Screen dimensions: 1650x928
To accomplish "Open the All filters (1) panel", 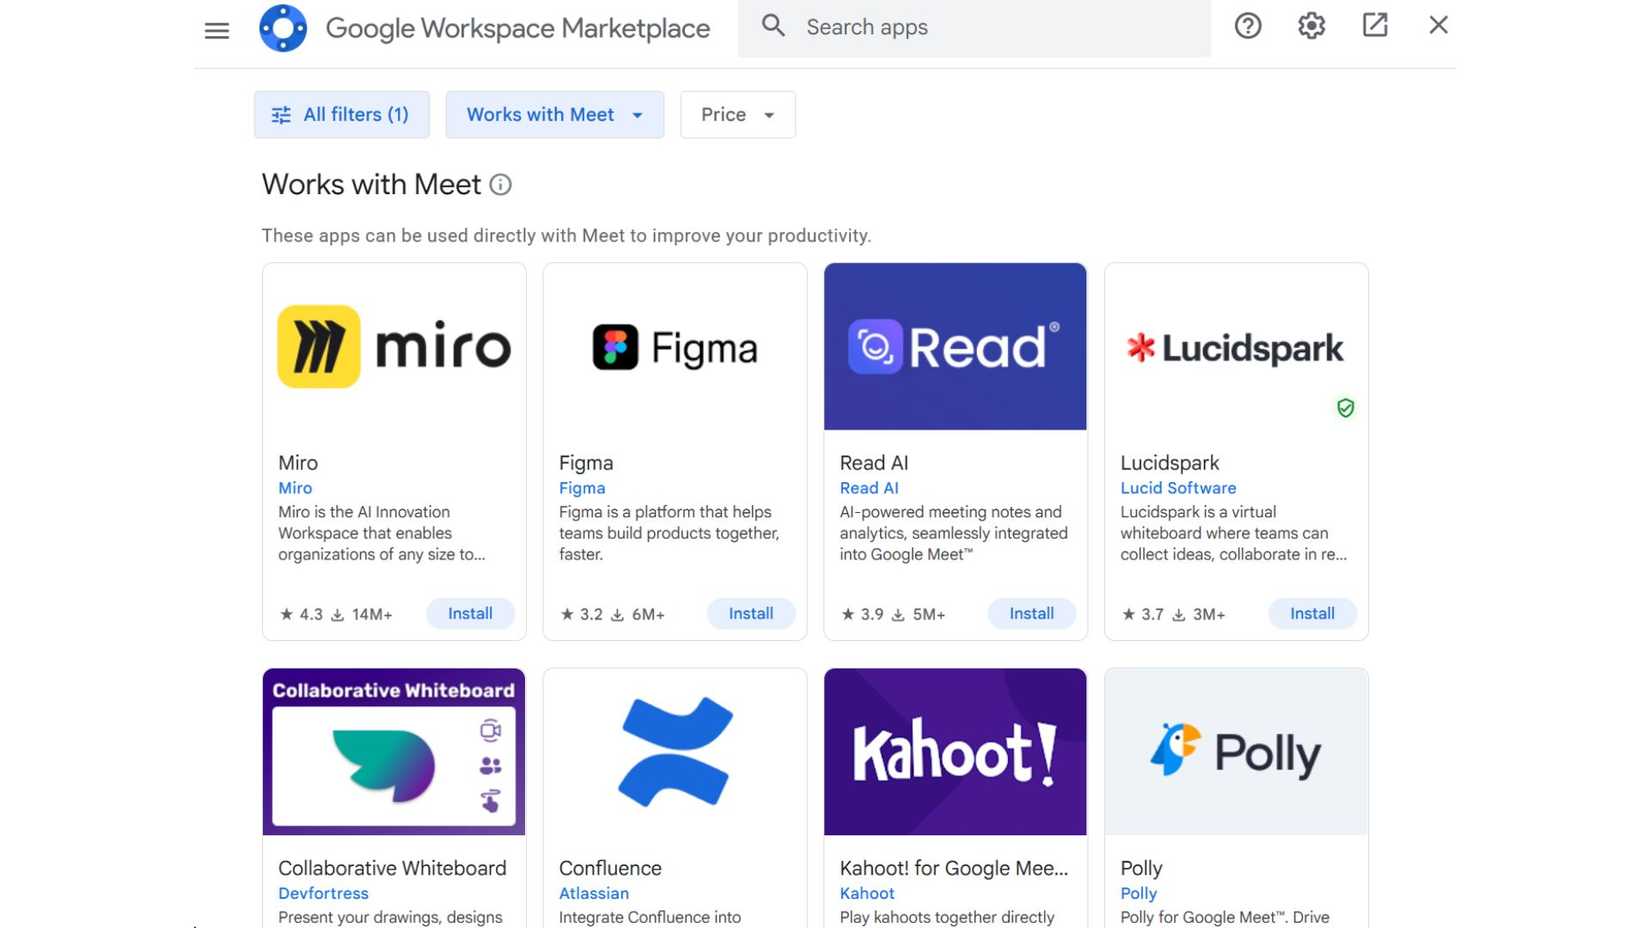I will tap(342, 115).
